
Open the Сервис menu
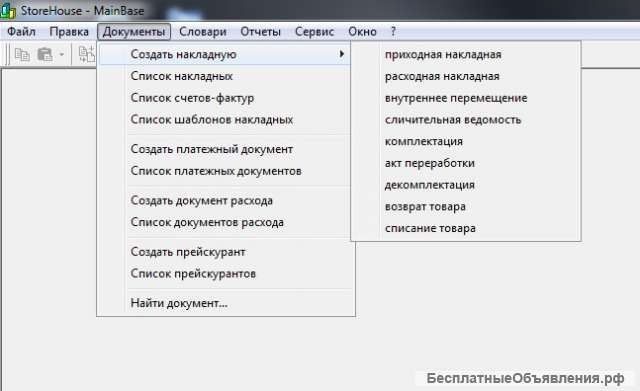tap(314, 31)
